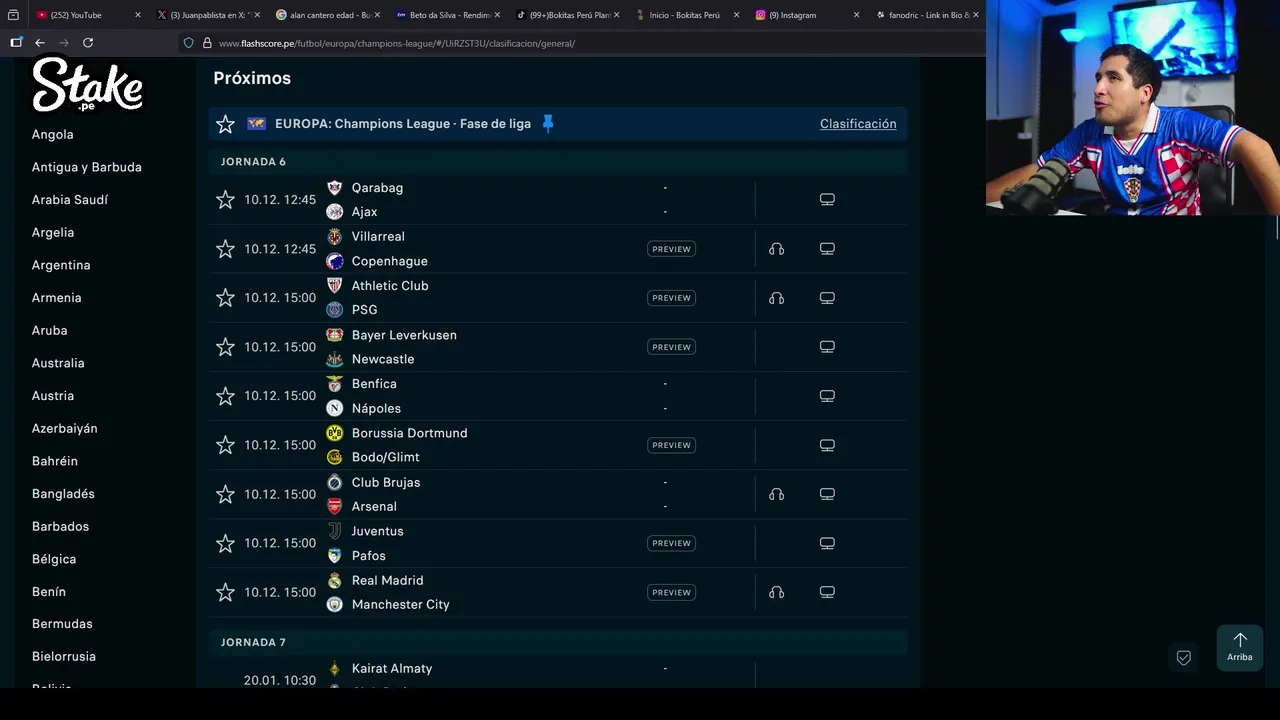Click the shield icon beside Arriba
The width and height of the screenshot is (1280, 720).
point(1183,658)
